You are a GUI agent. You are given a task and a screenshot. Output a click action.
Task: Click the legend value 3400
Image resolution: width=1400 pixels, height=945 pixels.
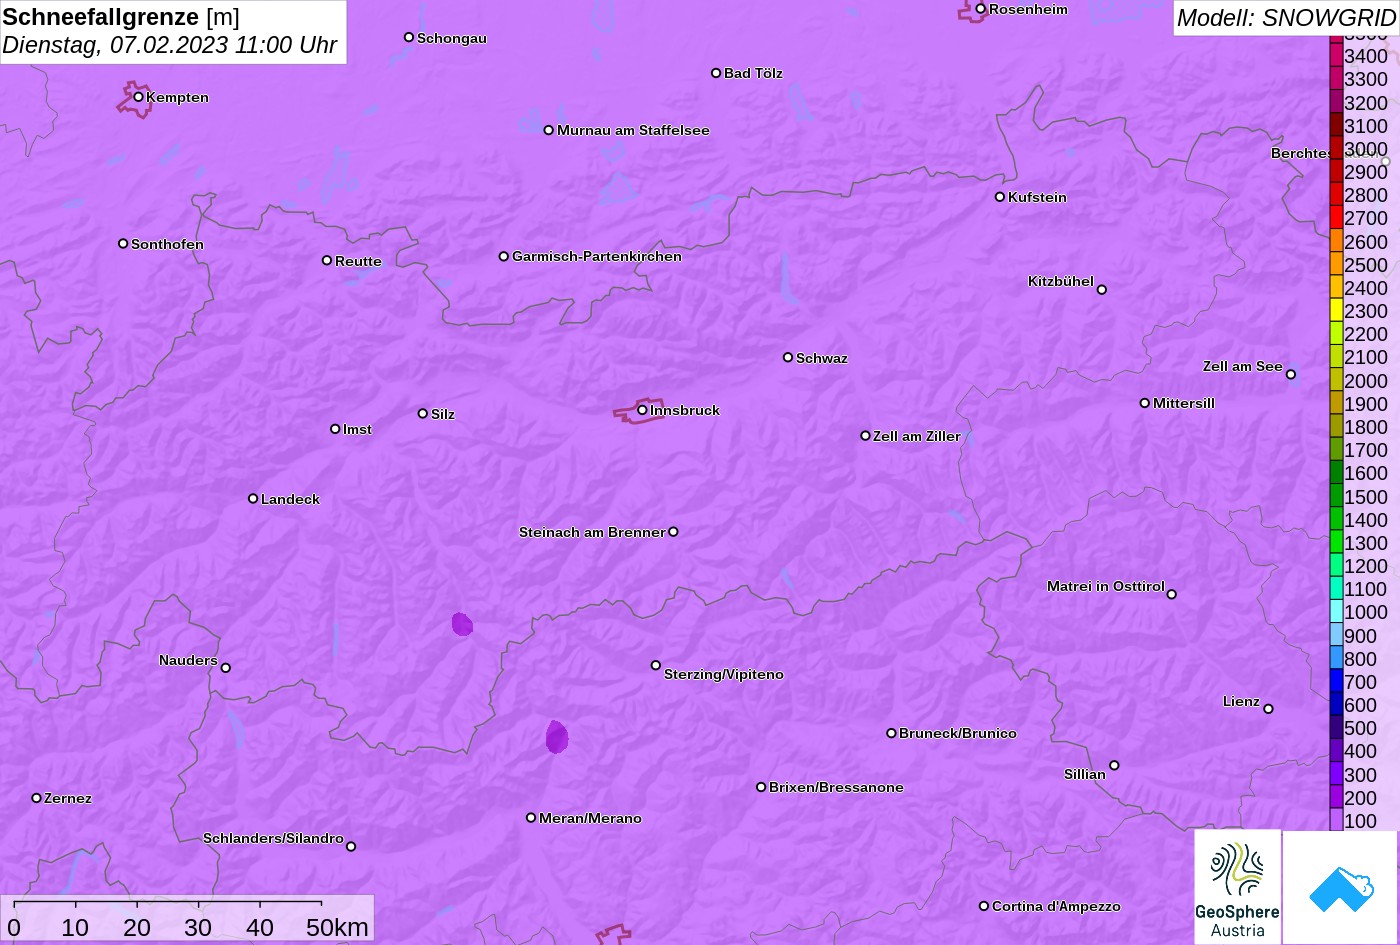point(1366,56)
